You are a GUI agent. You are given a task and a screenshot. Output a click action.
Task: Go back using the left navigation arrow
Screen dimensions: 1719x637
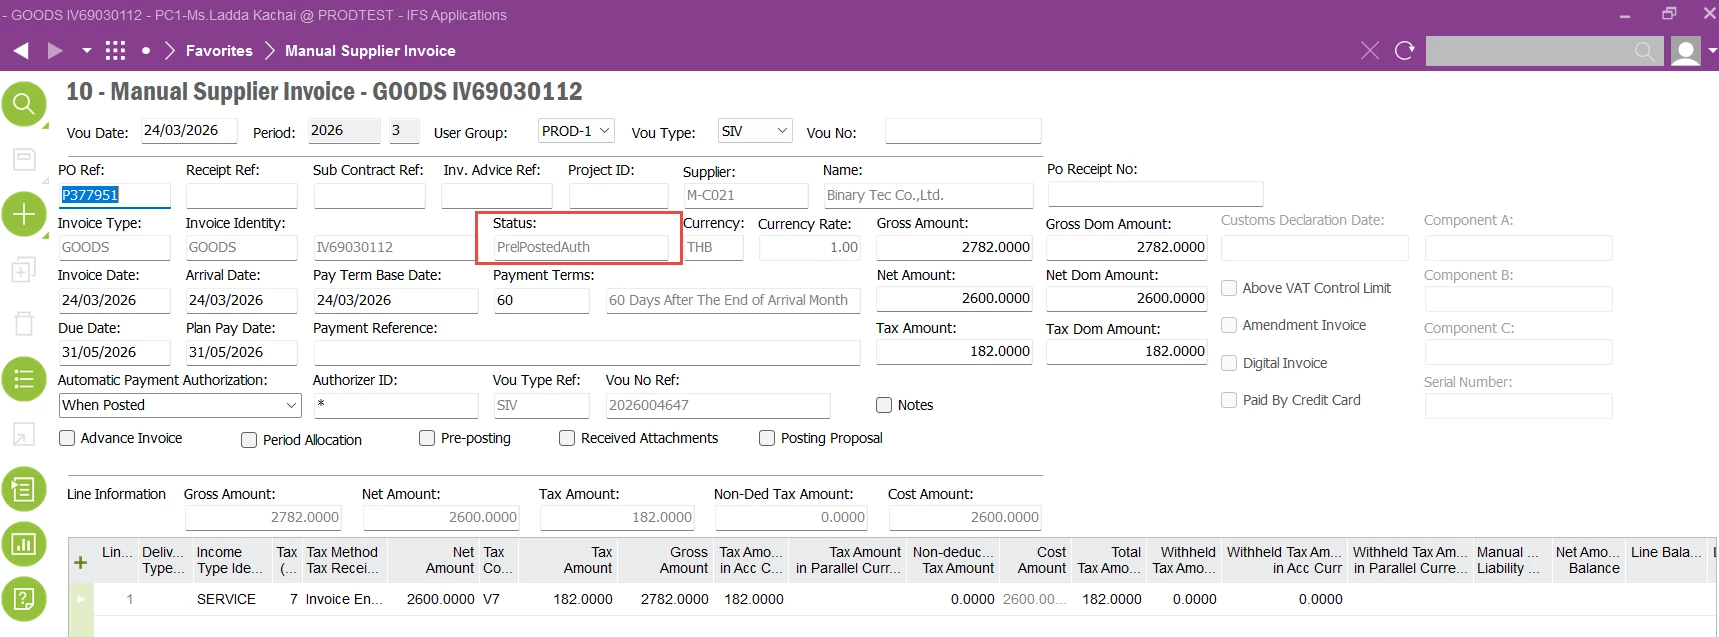tap(21, 50)
